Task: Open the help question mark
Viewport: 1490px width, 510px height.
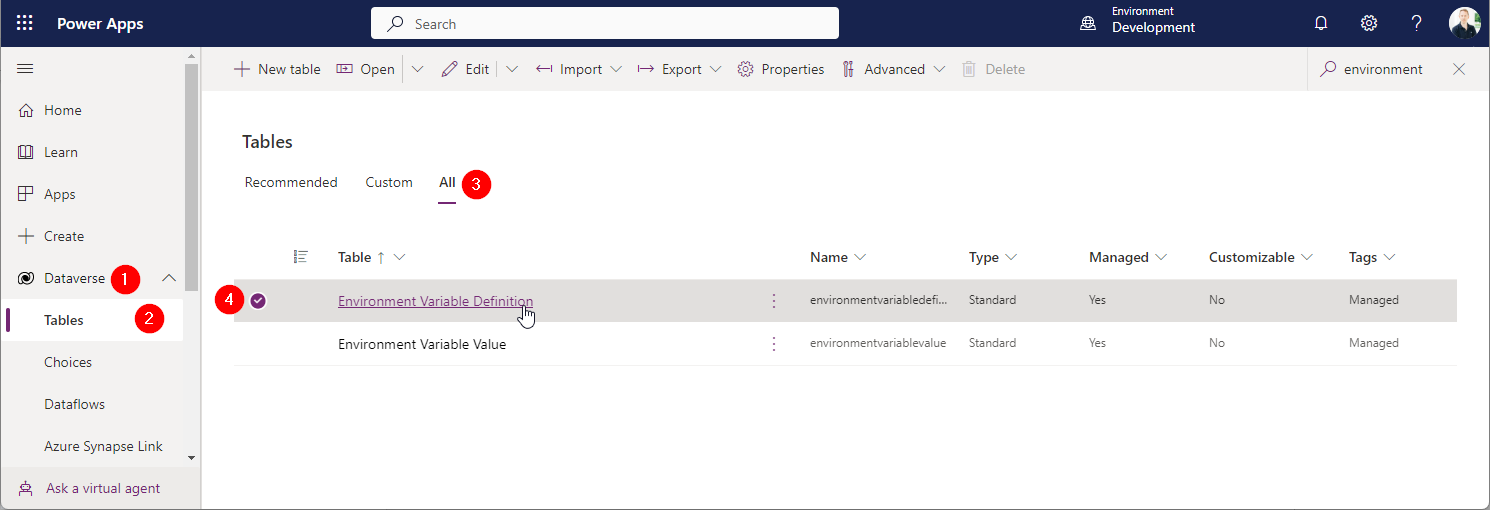Action: [x=1416, y=23]
